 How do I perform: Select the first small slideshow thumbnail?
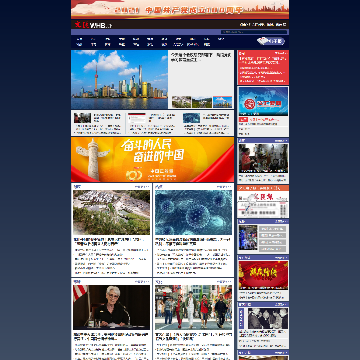point(181,102)
